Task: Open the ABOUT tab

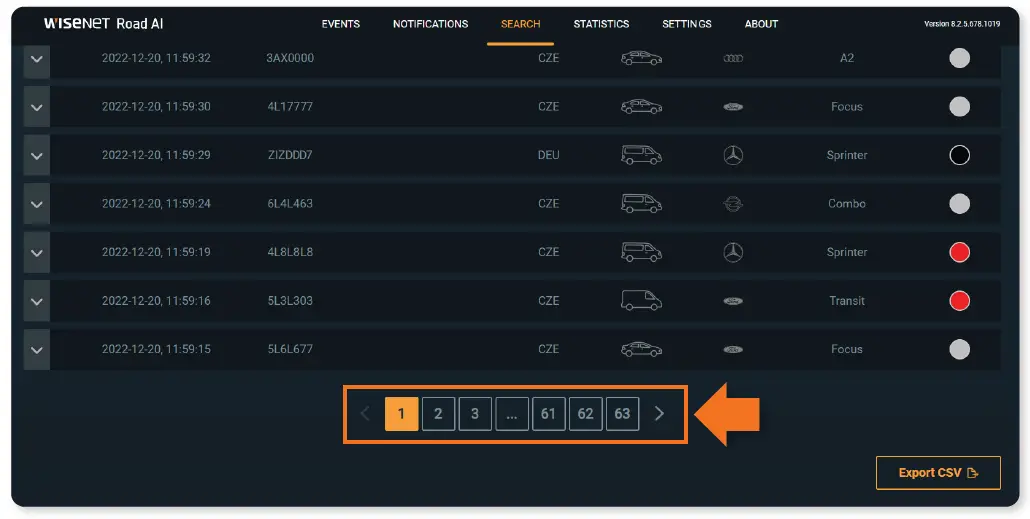Action: pyautogui.click(x=761, y=24)
